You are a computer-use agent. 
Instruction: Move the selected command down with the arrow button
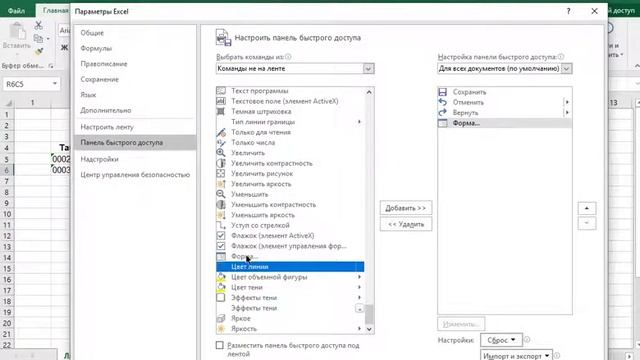coord(587,223)
